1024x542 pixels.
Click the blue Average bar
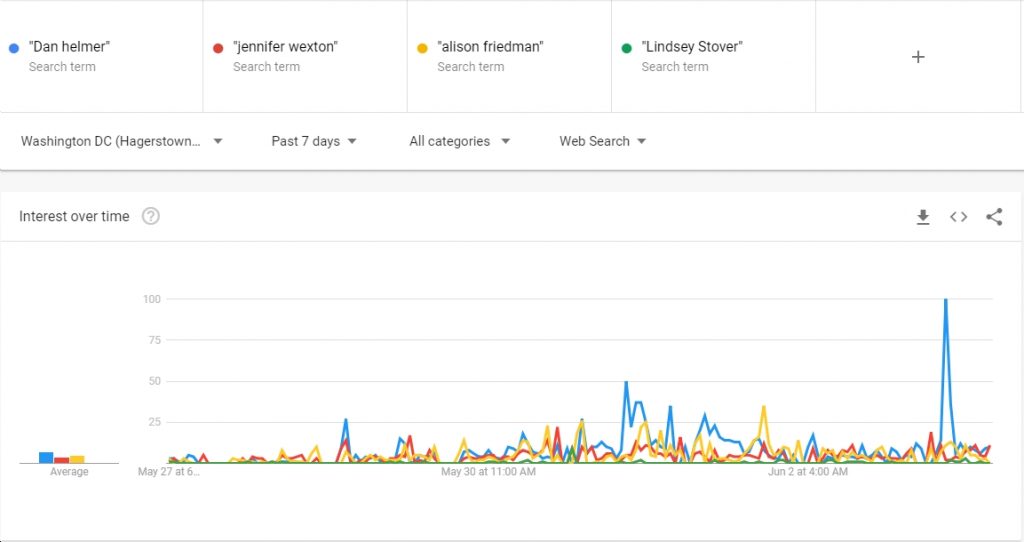tap(46, 458)
